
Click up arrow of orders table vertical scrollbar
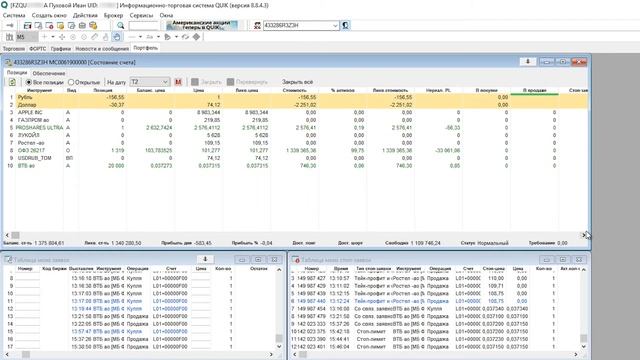(x=279, y=269)
